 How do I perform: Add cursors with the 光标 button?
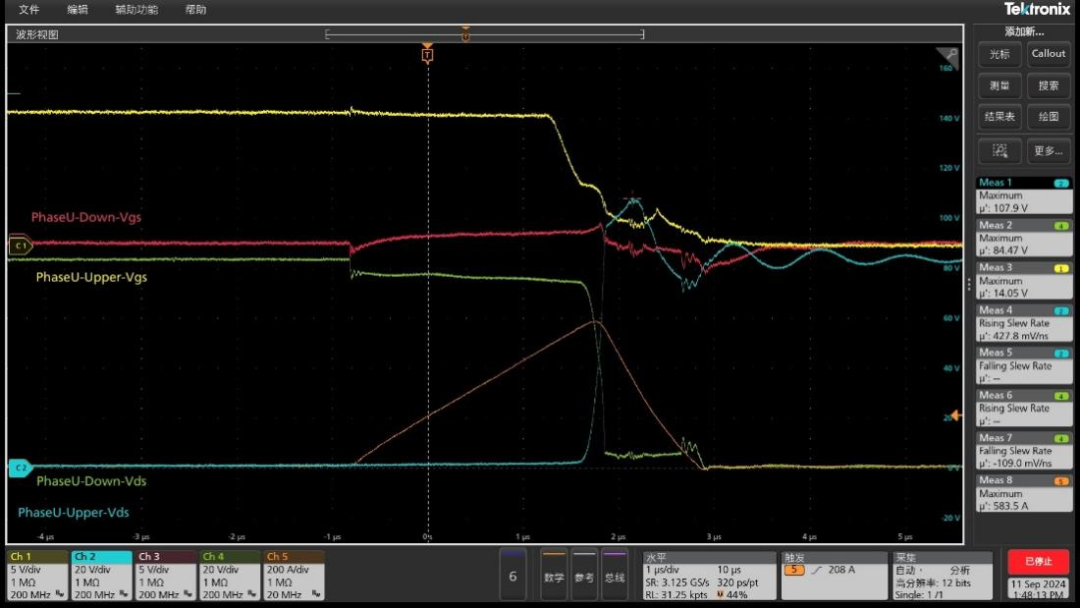pos(999,54)
